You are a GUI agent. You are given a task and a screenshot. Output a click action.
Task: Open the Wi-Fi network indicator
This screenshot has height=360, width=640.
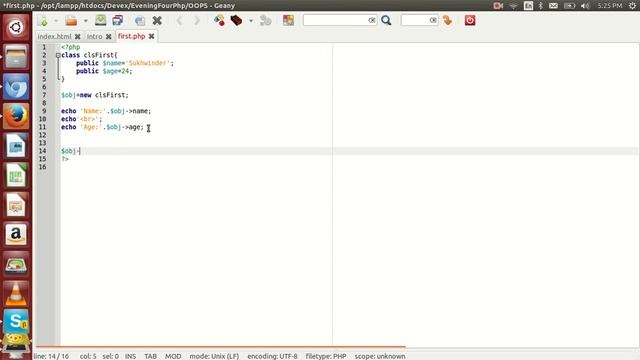coord(513,6)
